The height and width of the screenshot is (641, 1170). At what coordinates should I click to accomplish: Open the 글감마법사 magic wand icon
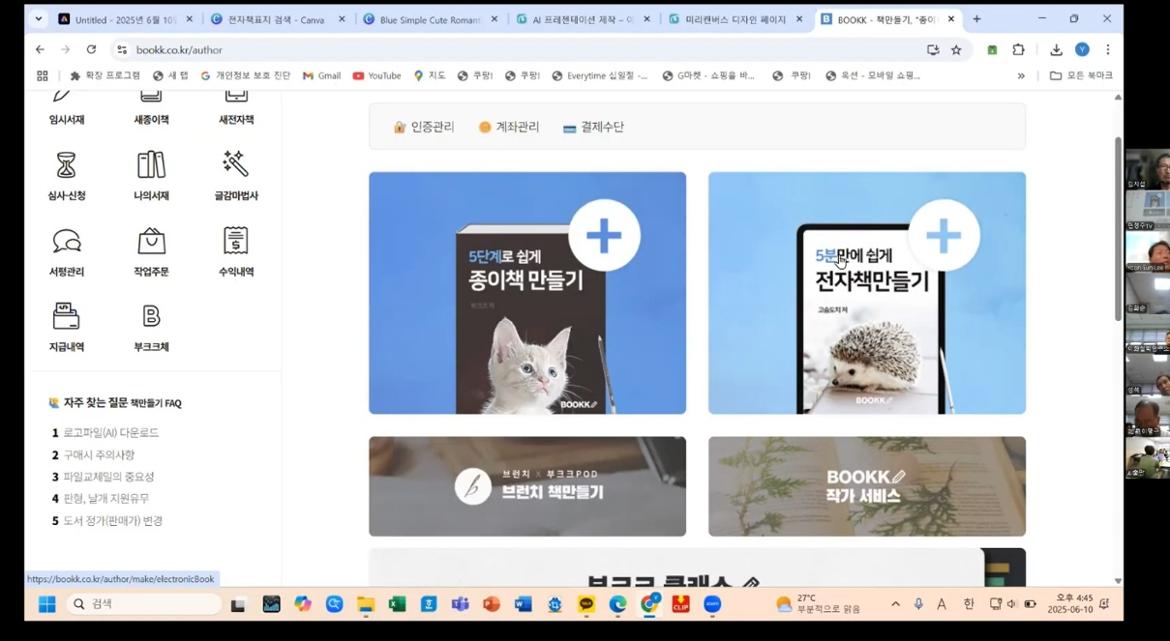click(236, 166)
